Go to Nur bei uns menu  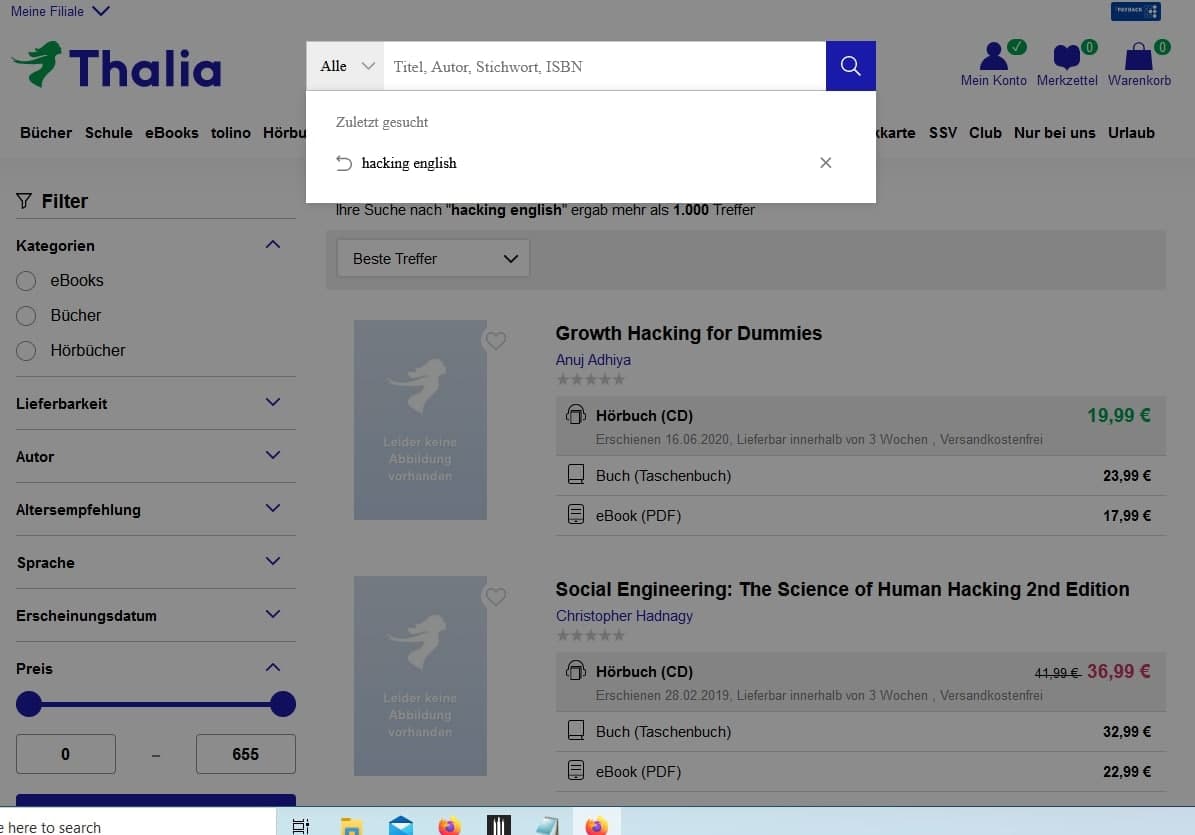coord(1054,132)
